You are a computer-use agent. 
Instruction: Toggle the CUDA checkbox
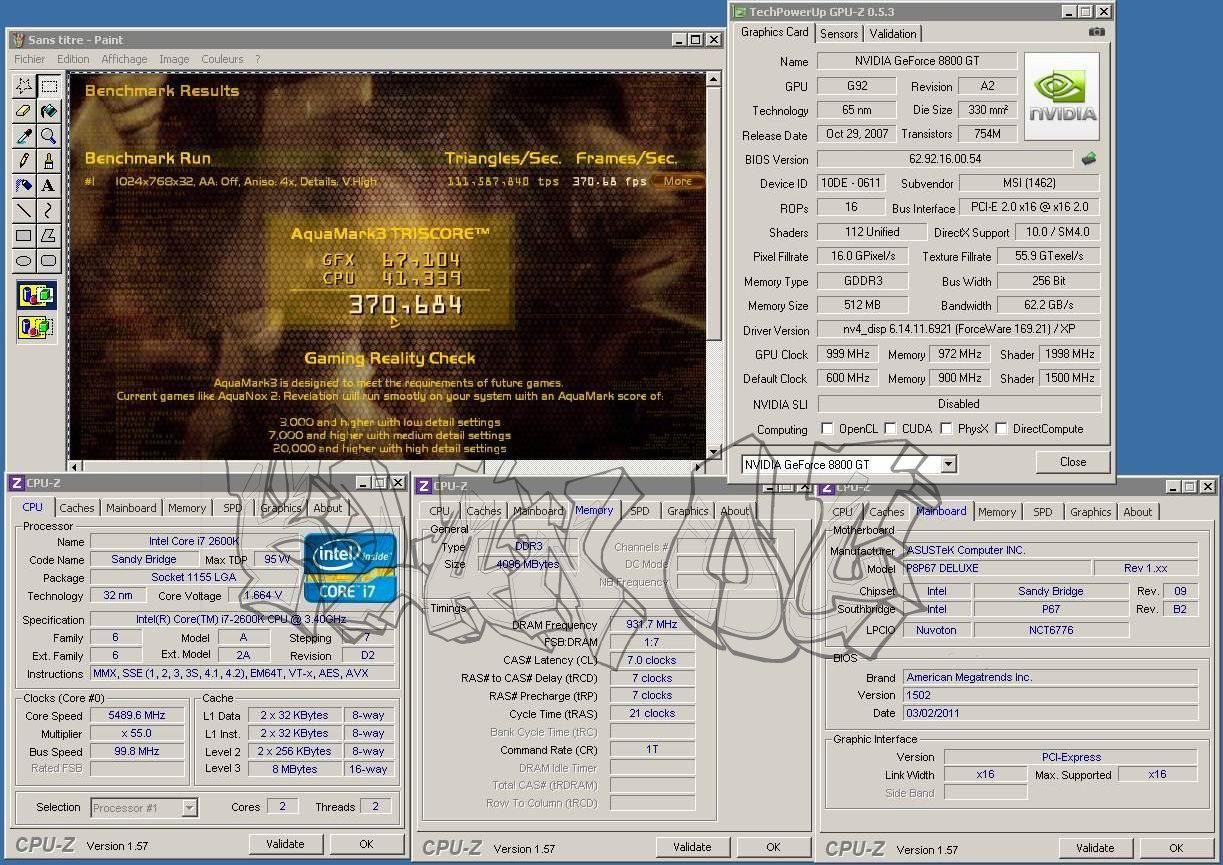tap(890, 429)
